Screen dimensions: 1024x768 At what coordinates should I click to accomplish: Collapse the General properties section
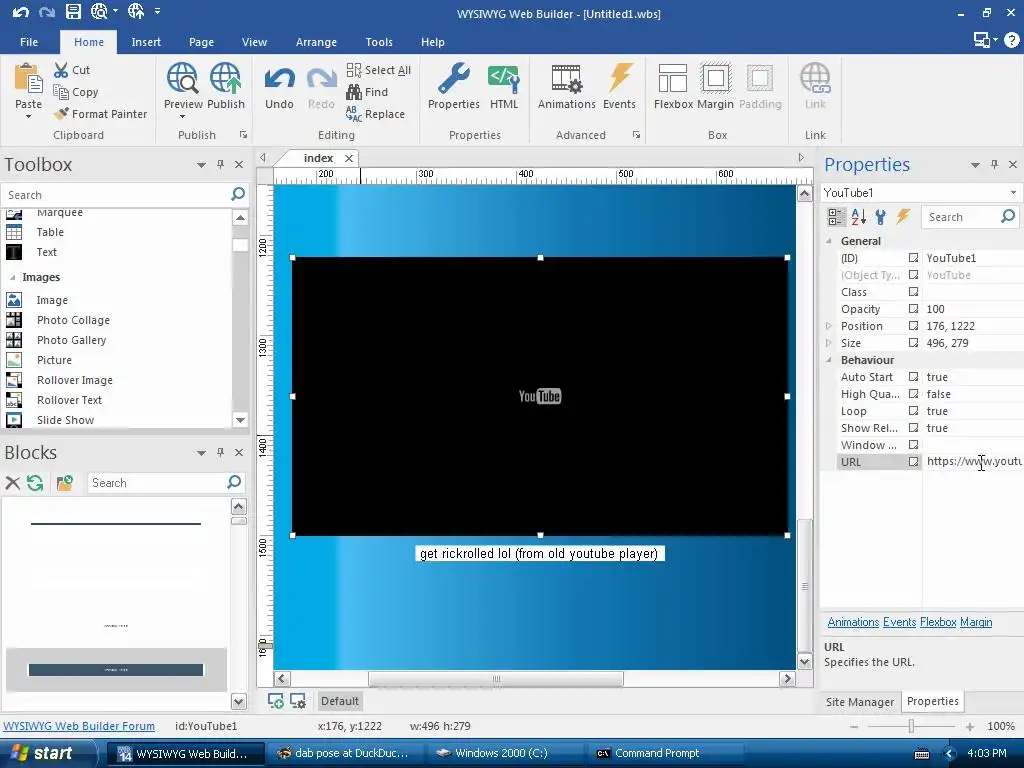[x=829, y=241]
